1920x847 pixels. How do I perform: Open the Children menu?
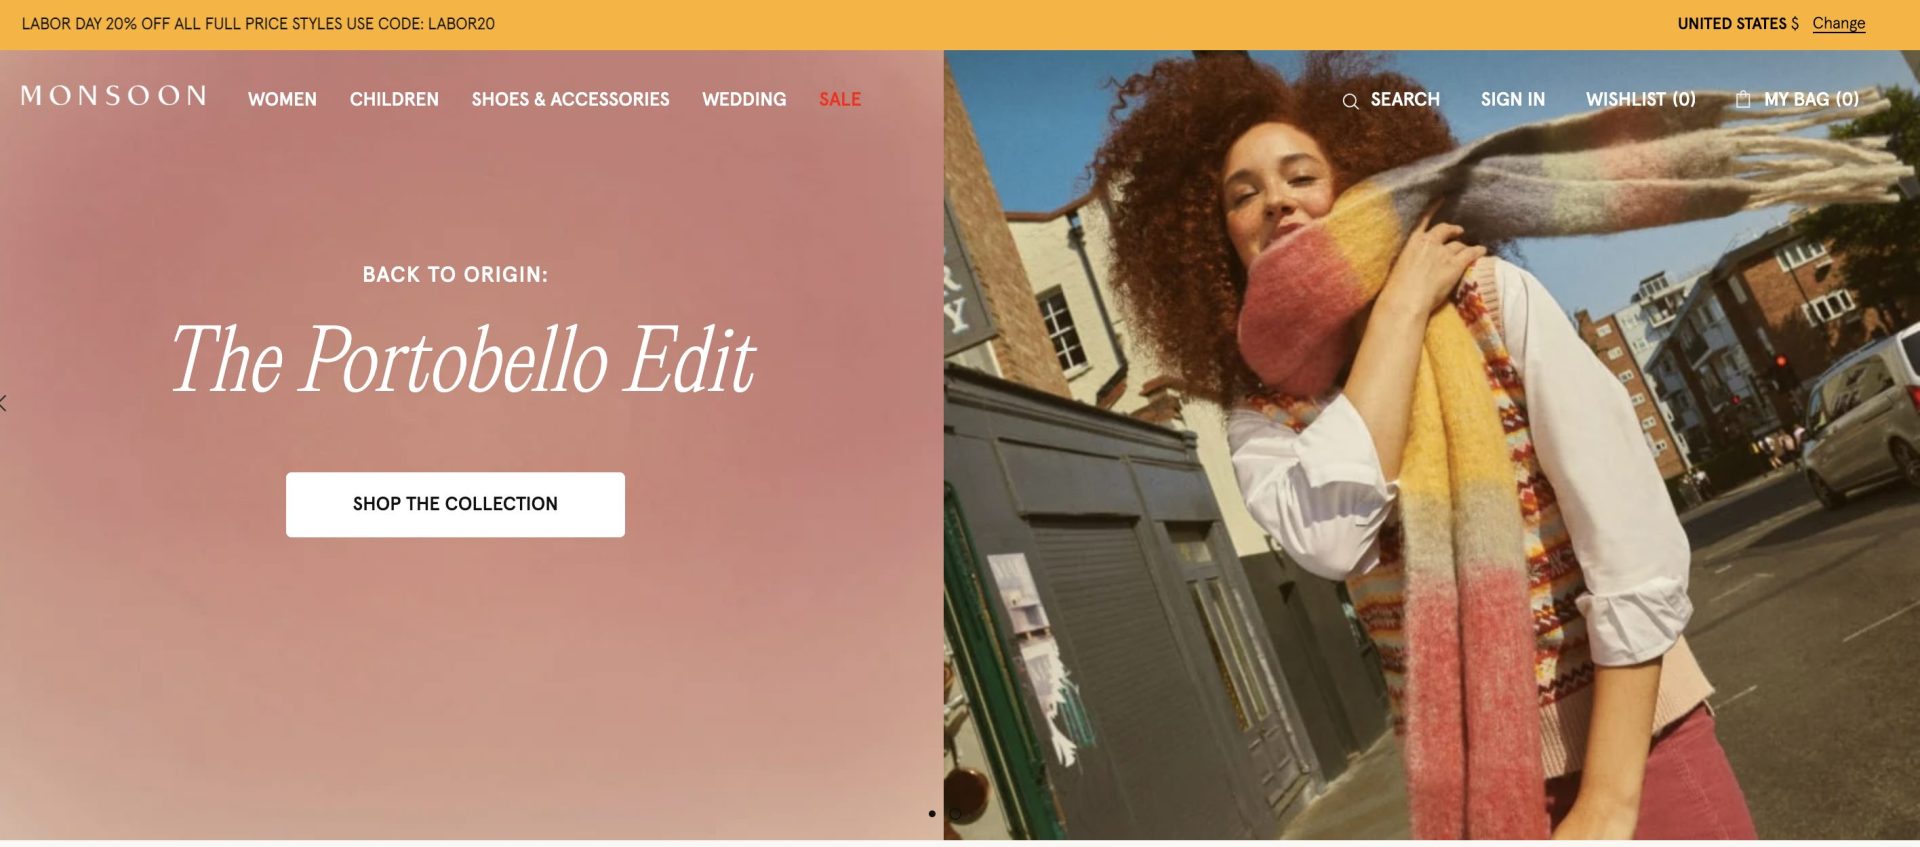pyautogui.click(x=394, y=99)
